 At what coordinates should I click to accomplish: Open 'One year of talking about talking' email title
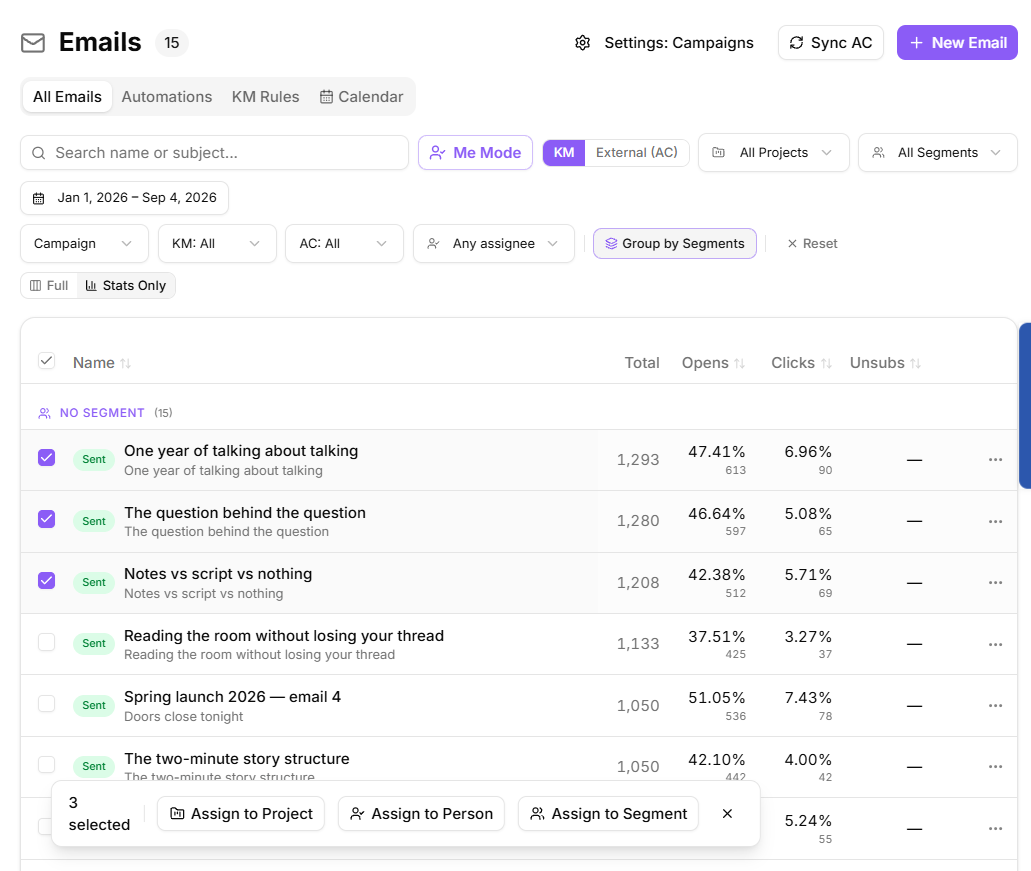(x=241, y=451)
